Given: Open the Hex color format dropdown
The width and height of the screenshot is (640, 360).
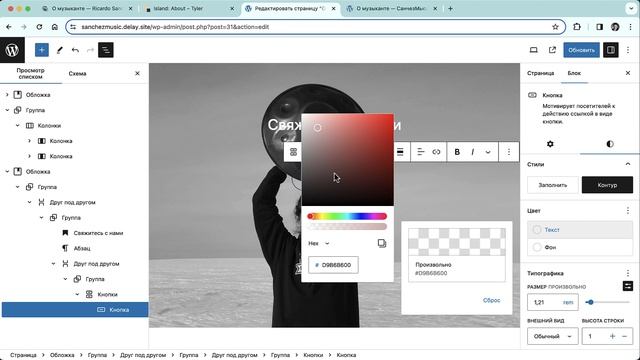Looking at the screenshot, I should [319, 243].
